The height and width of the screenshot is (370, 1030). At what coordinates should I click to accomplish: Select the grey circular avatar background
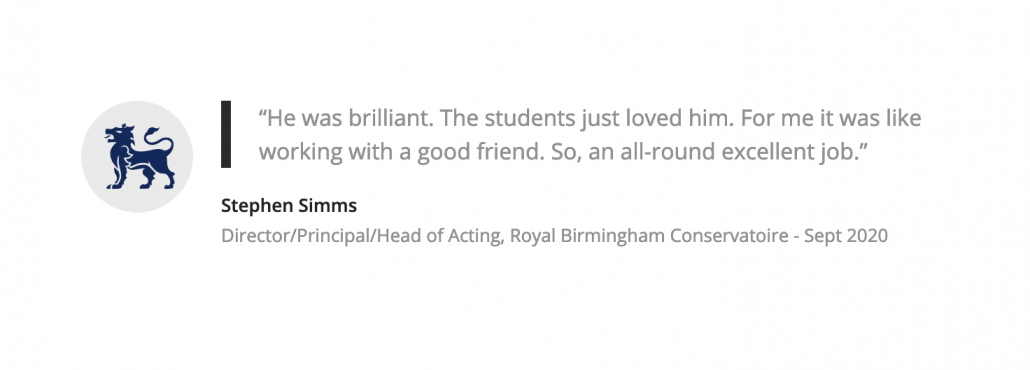pyautogui.click(x=137, y=156)
